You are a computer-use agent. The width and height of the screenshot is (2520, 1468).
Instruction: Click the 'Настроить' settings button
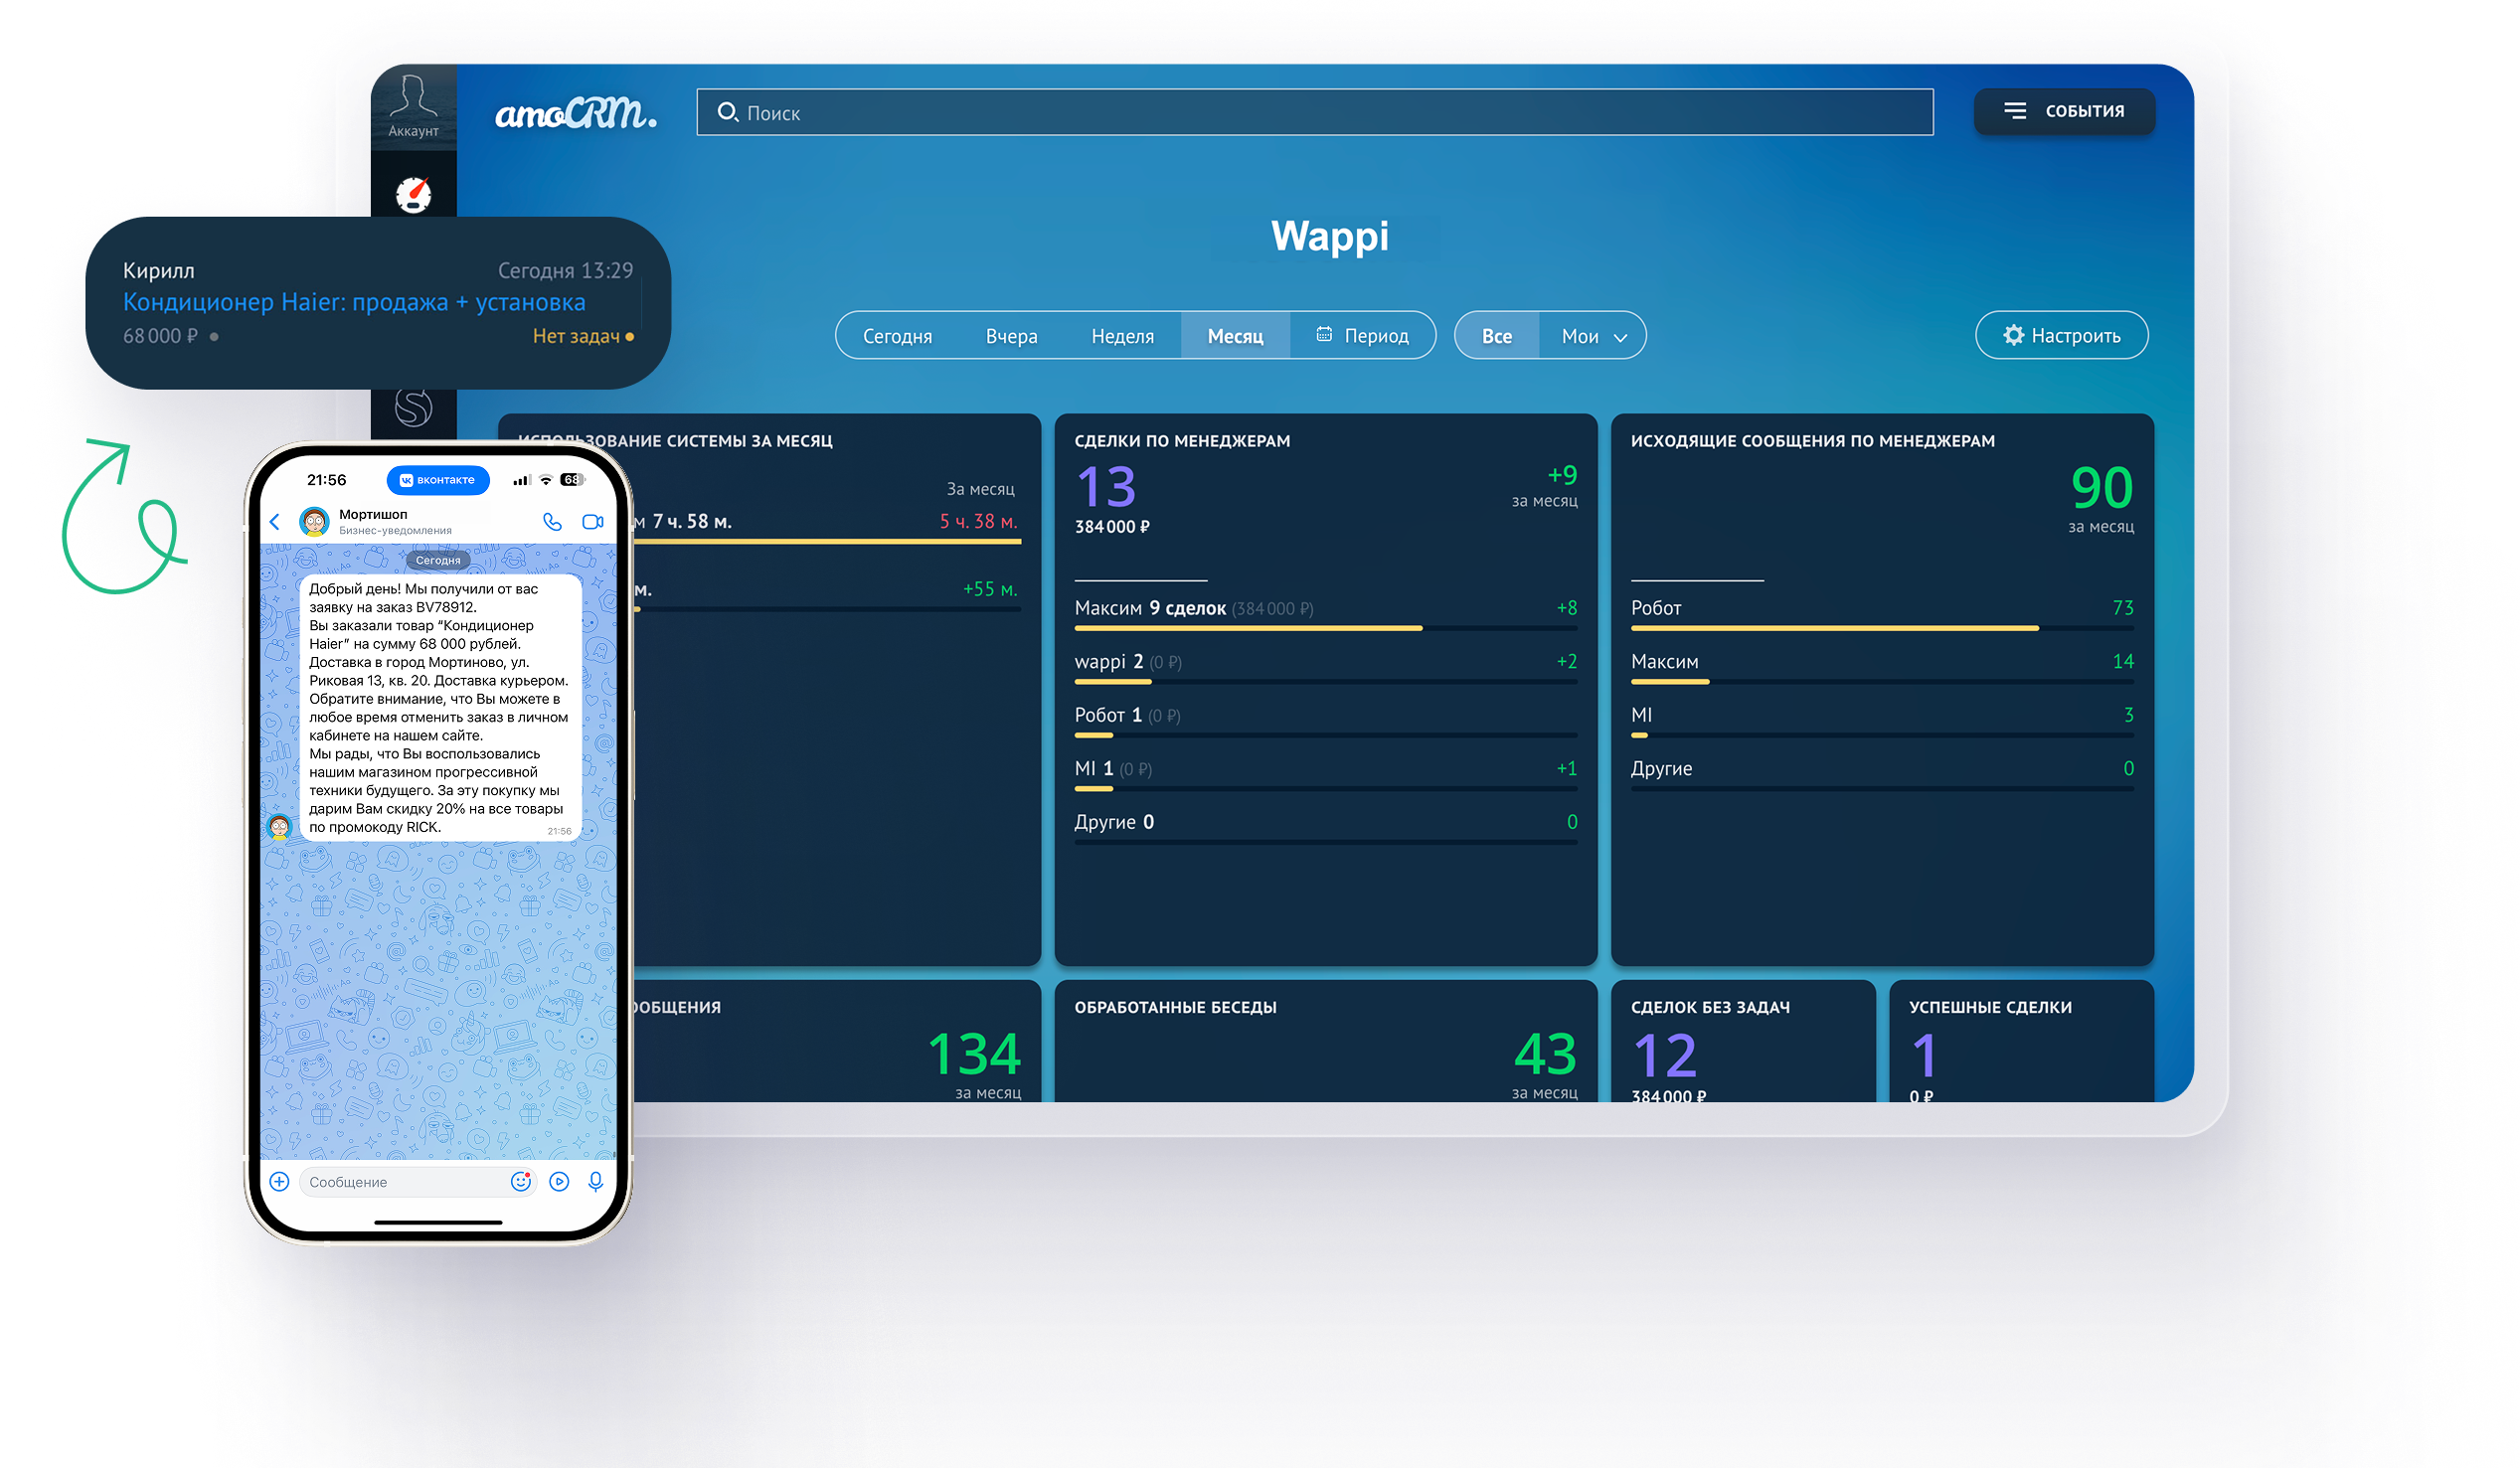(2061, 336)
